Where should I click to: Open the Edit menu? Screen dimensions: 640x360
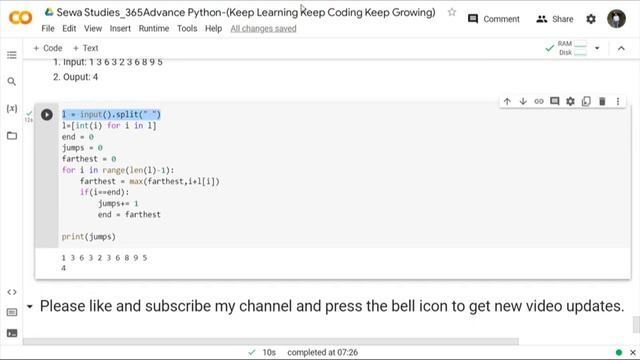69,29
